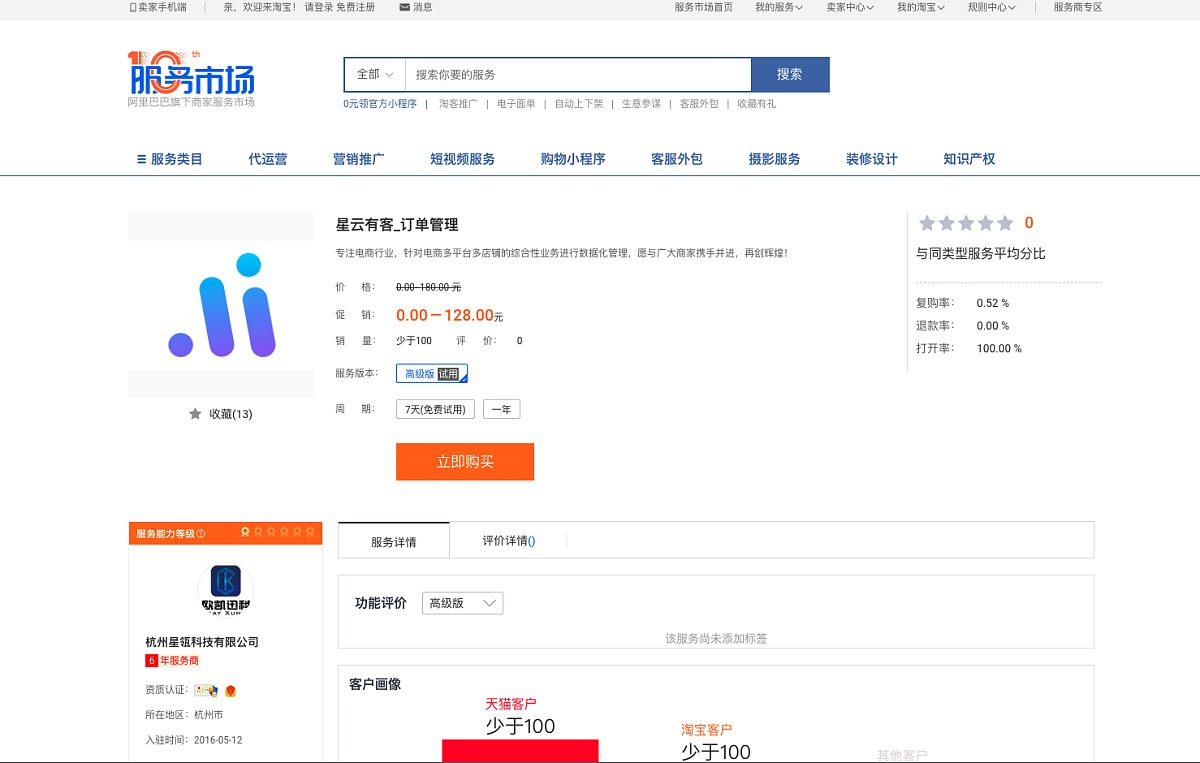The height and width of the screenshot is (763, 1200).
Task: Open the 客服外包 navigation menu item
Action: coord(677,159)
